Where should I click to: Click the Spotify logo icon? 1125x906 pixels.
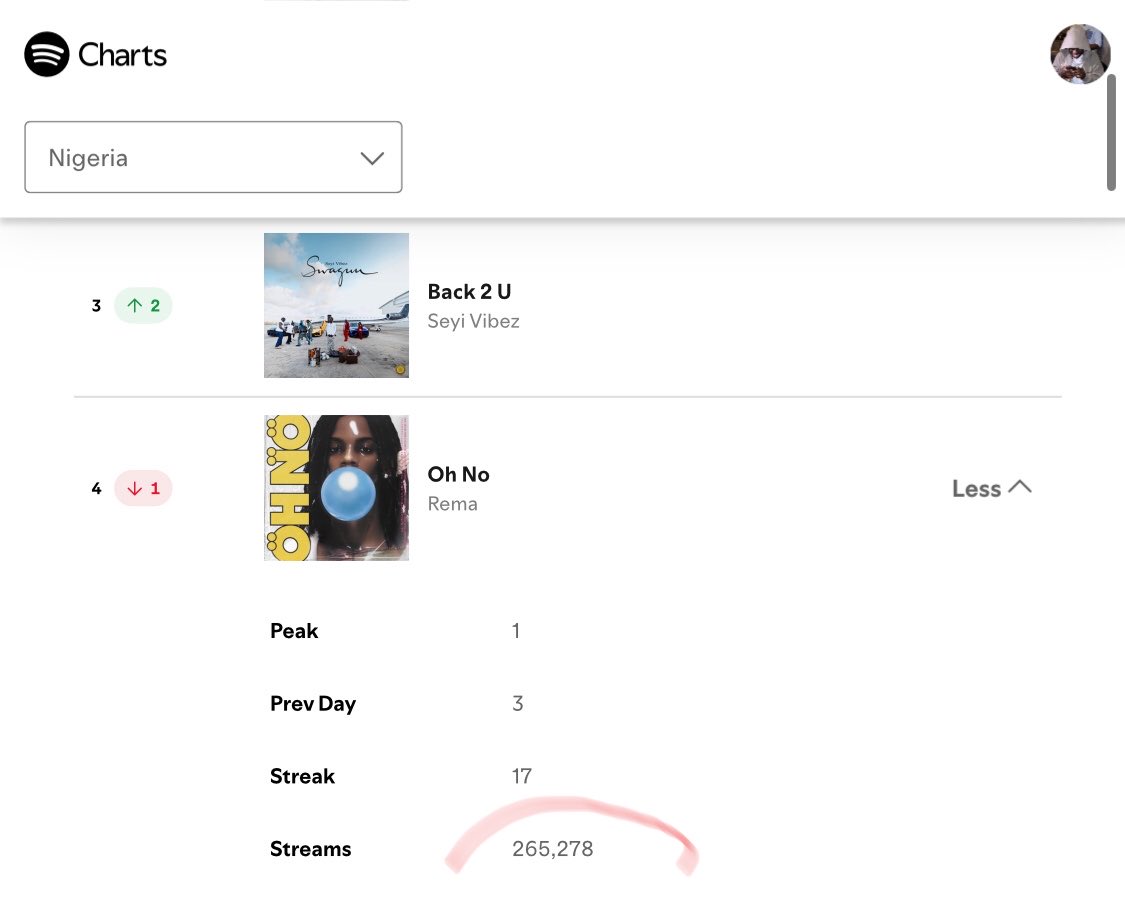coord(47,55)
